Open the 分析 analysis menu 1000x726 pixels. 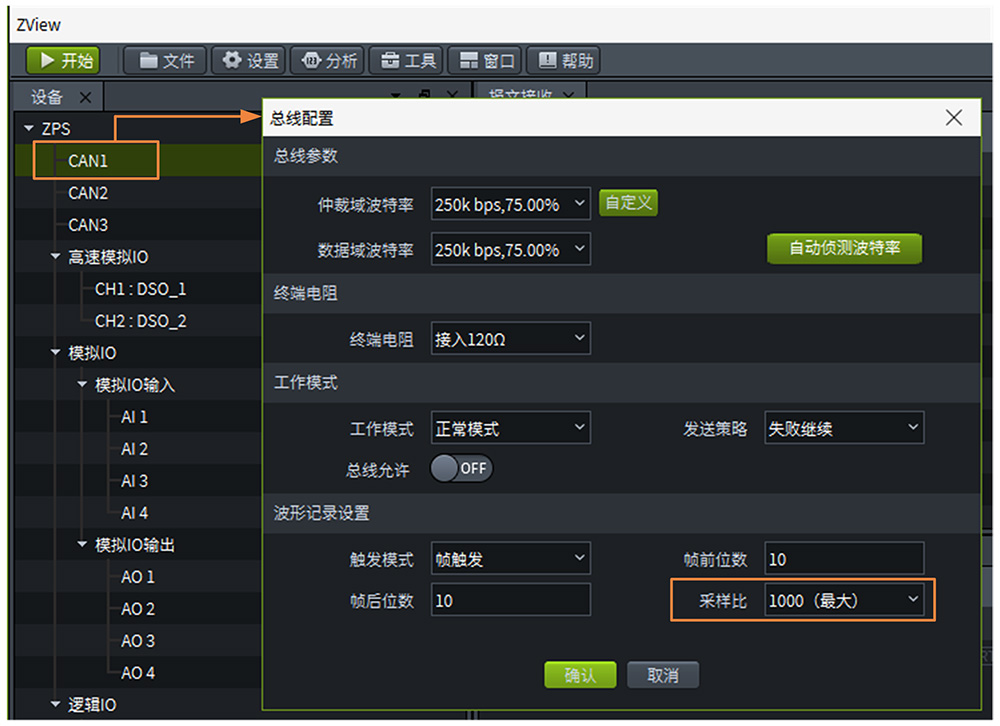click(328, 60)
